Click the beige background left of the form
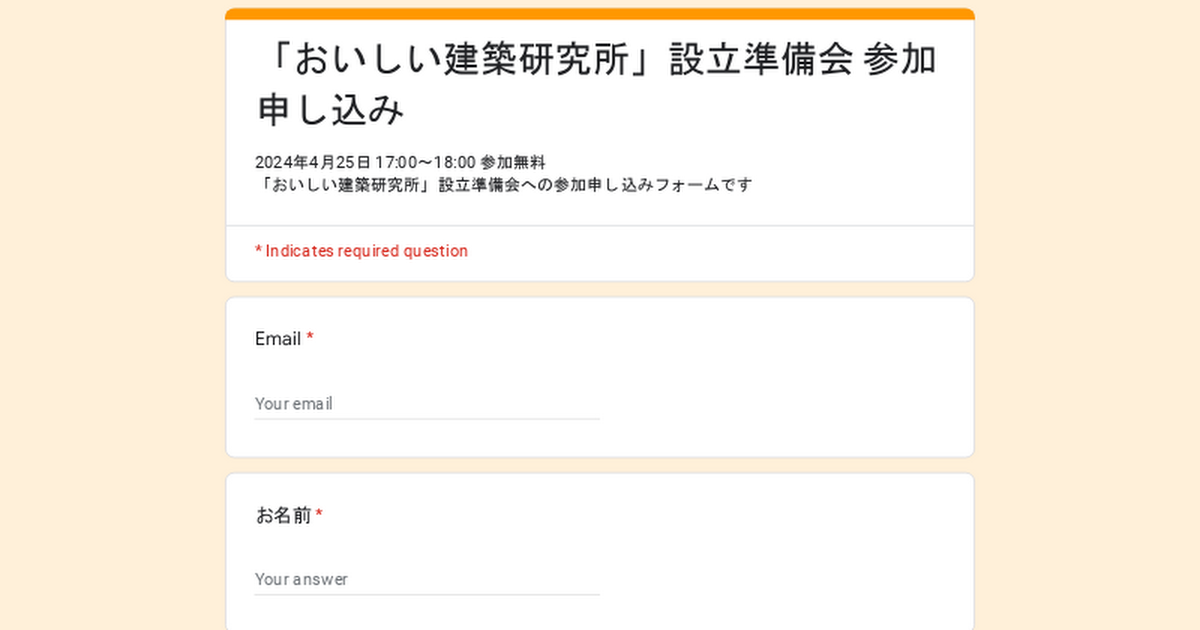Viewport: 1200px width, 630px height. coord(110,320)
